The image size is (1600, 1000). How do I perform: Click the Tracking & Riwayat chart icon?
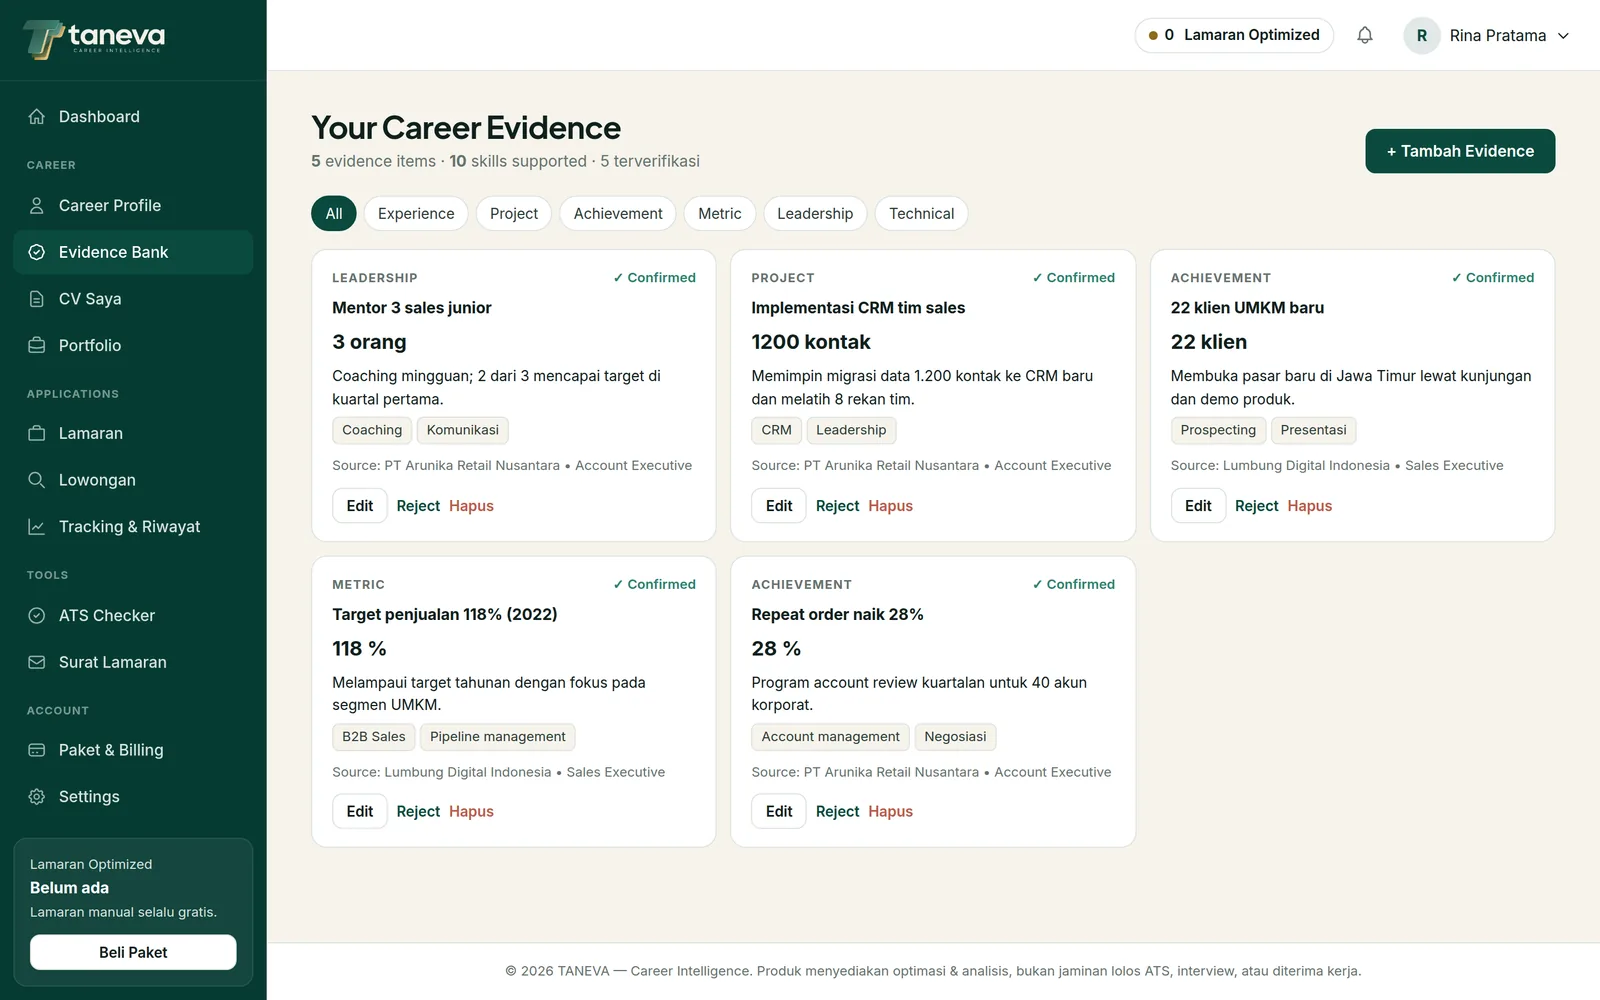pos(37,527)
